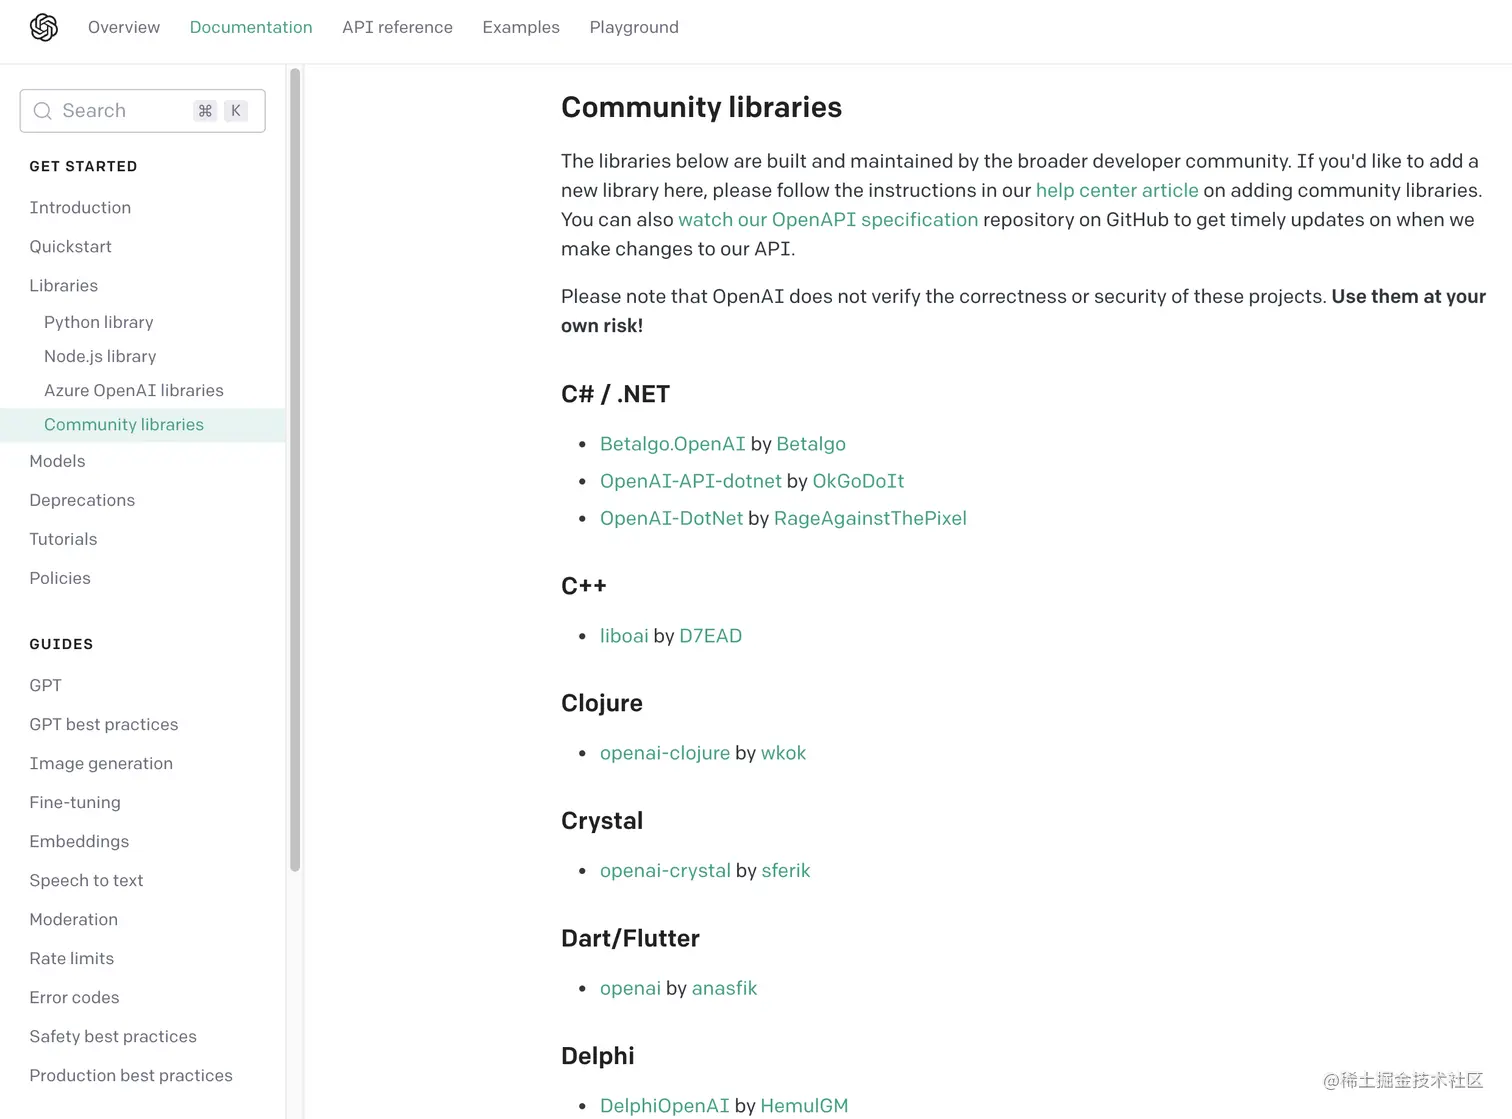Image resolution: width=1512 pixels, height=1119 pixels.
Task: Open the openai-crystal library link
Action: tap(665, 871)
